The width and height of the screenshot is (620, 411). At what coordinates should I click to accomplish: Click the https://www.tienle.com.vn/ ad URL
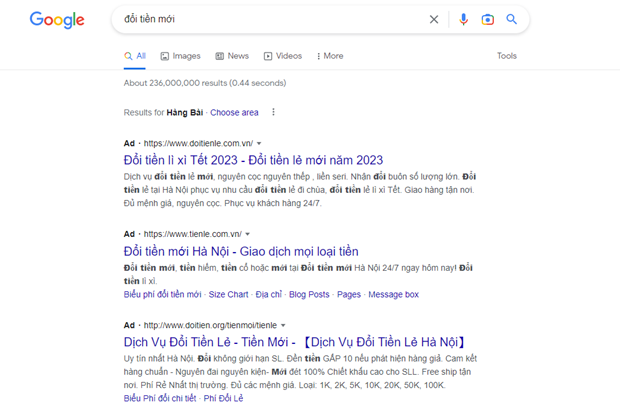tap(193, 234)
